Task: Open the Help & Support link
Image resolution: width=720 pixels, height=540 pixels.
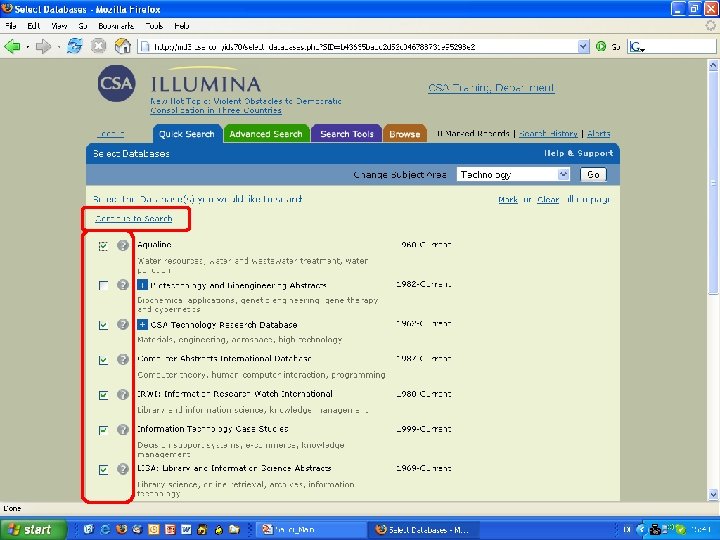Action: coord(579,153)
